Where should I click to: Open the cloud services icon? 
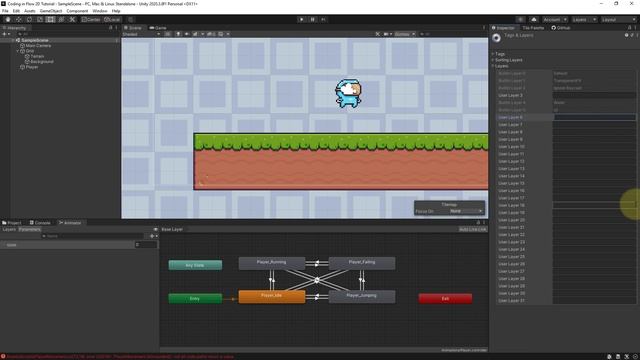pos(534,19)
